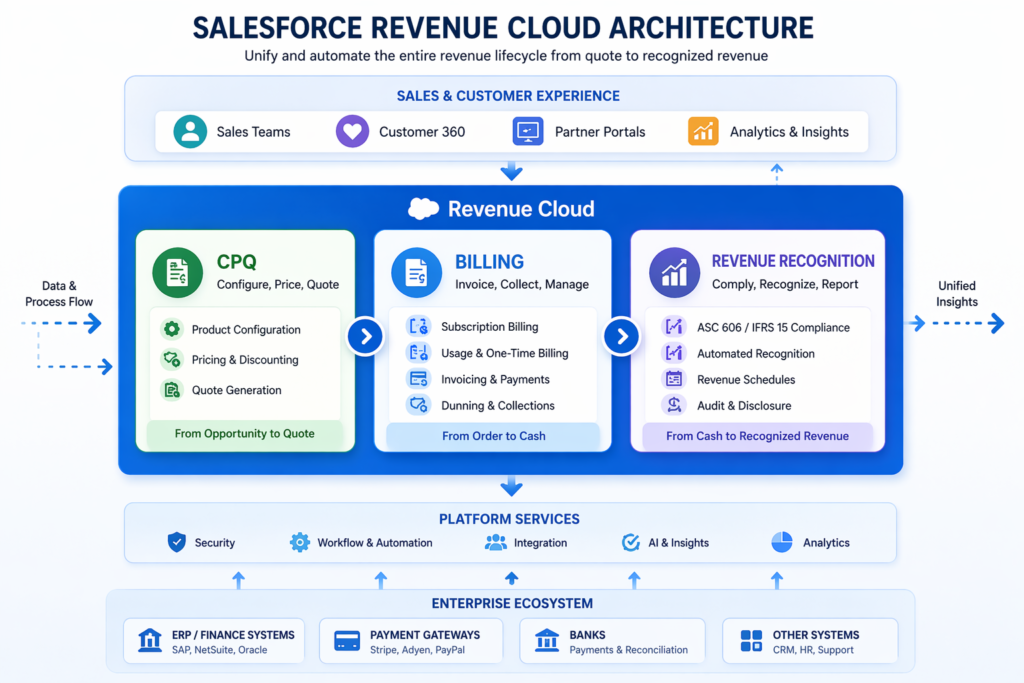Click the Other Systems card

[x=809, y=641]
